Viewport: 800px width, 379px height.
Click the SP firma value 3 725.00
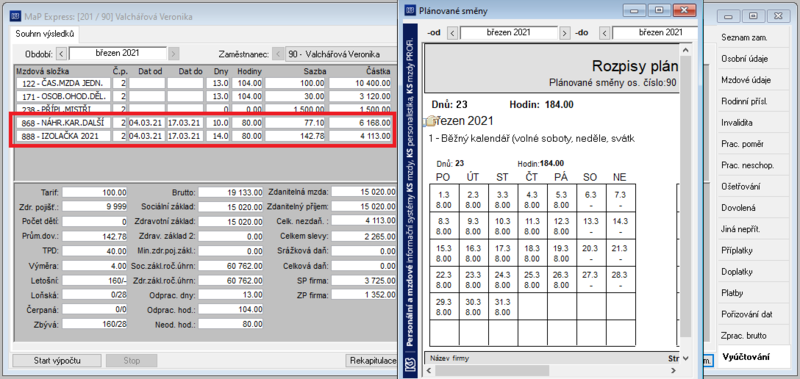point(364,280)
